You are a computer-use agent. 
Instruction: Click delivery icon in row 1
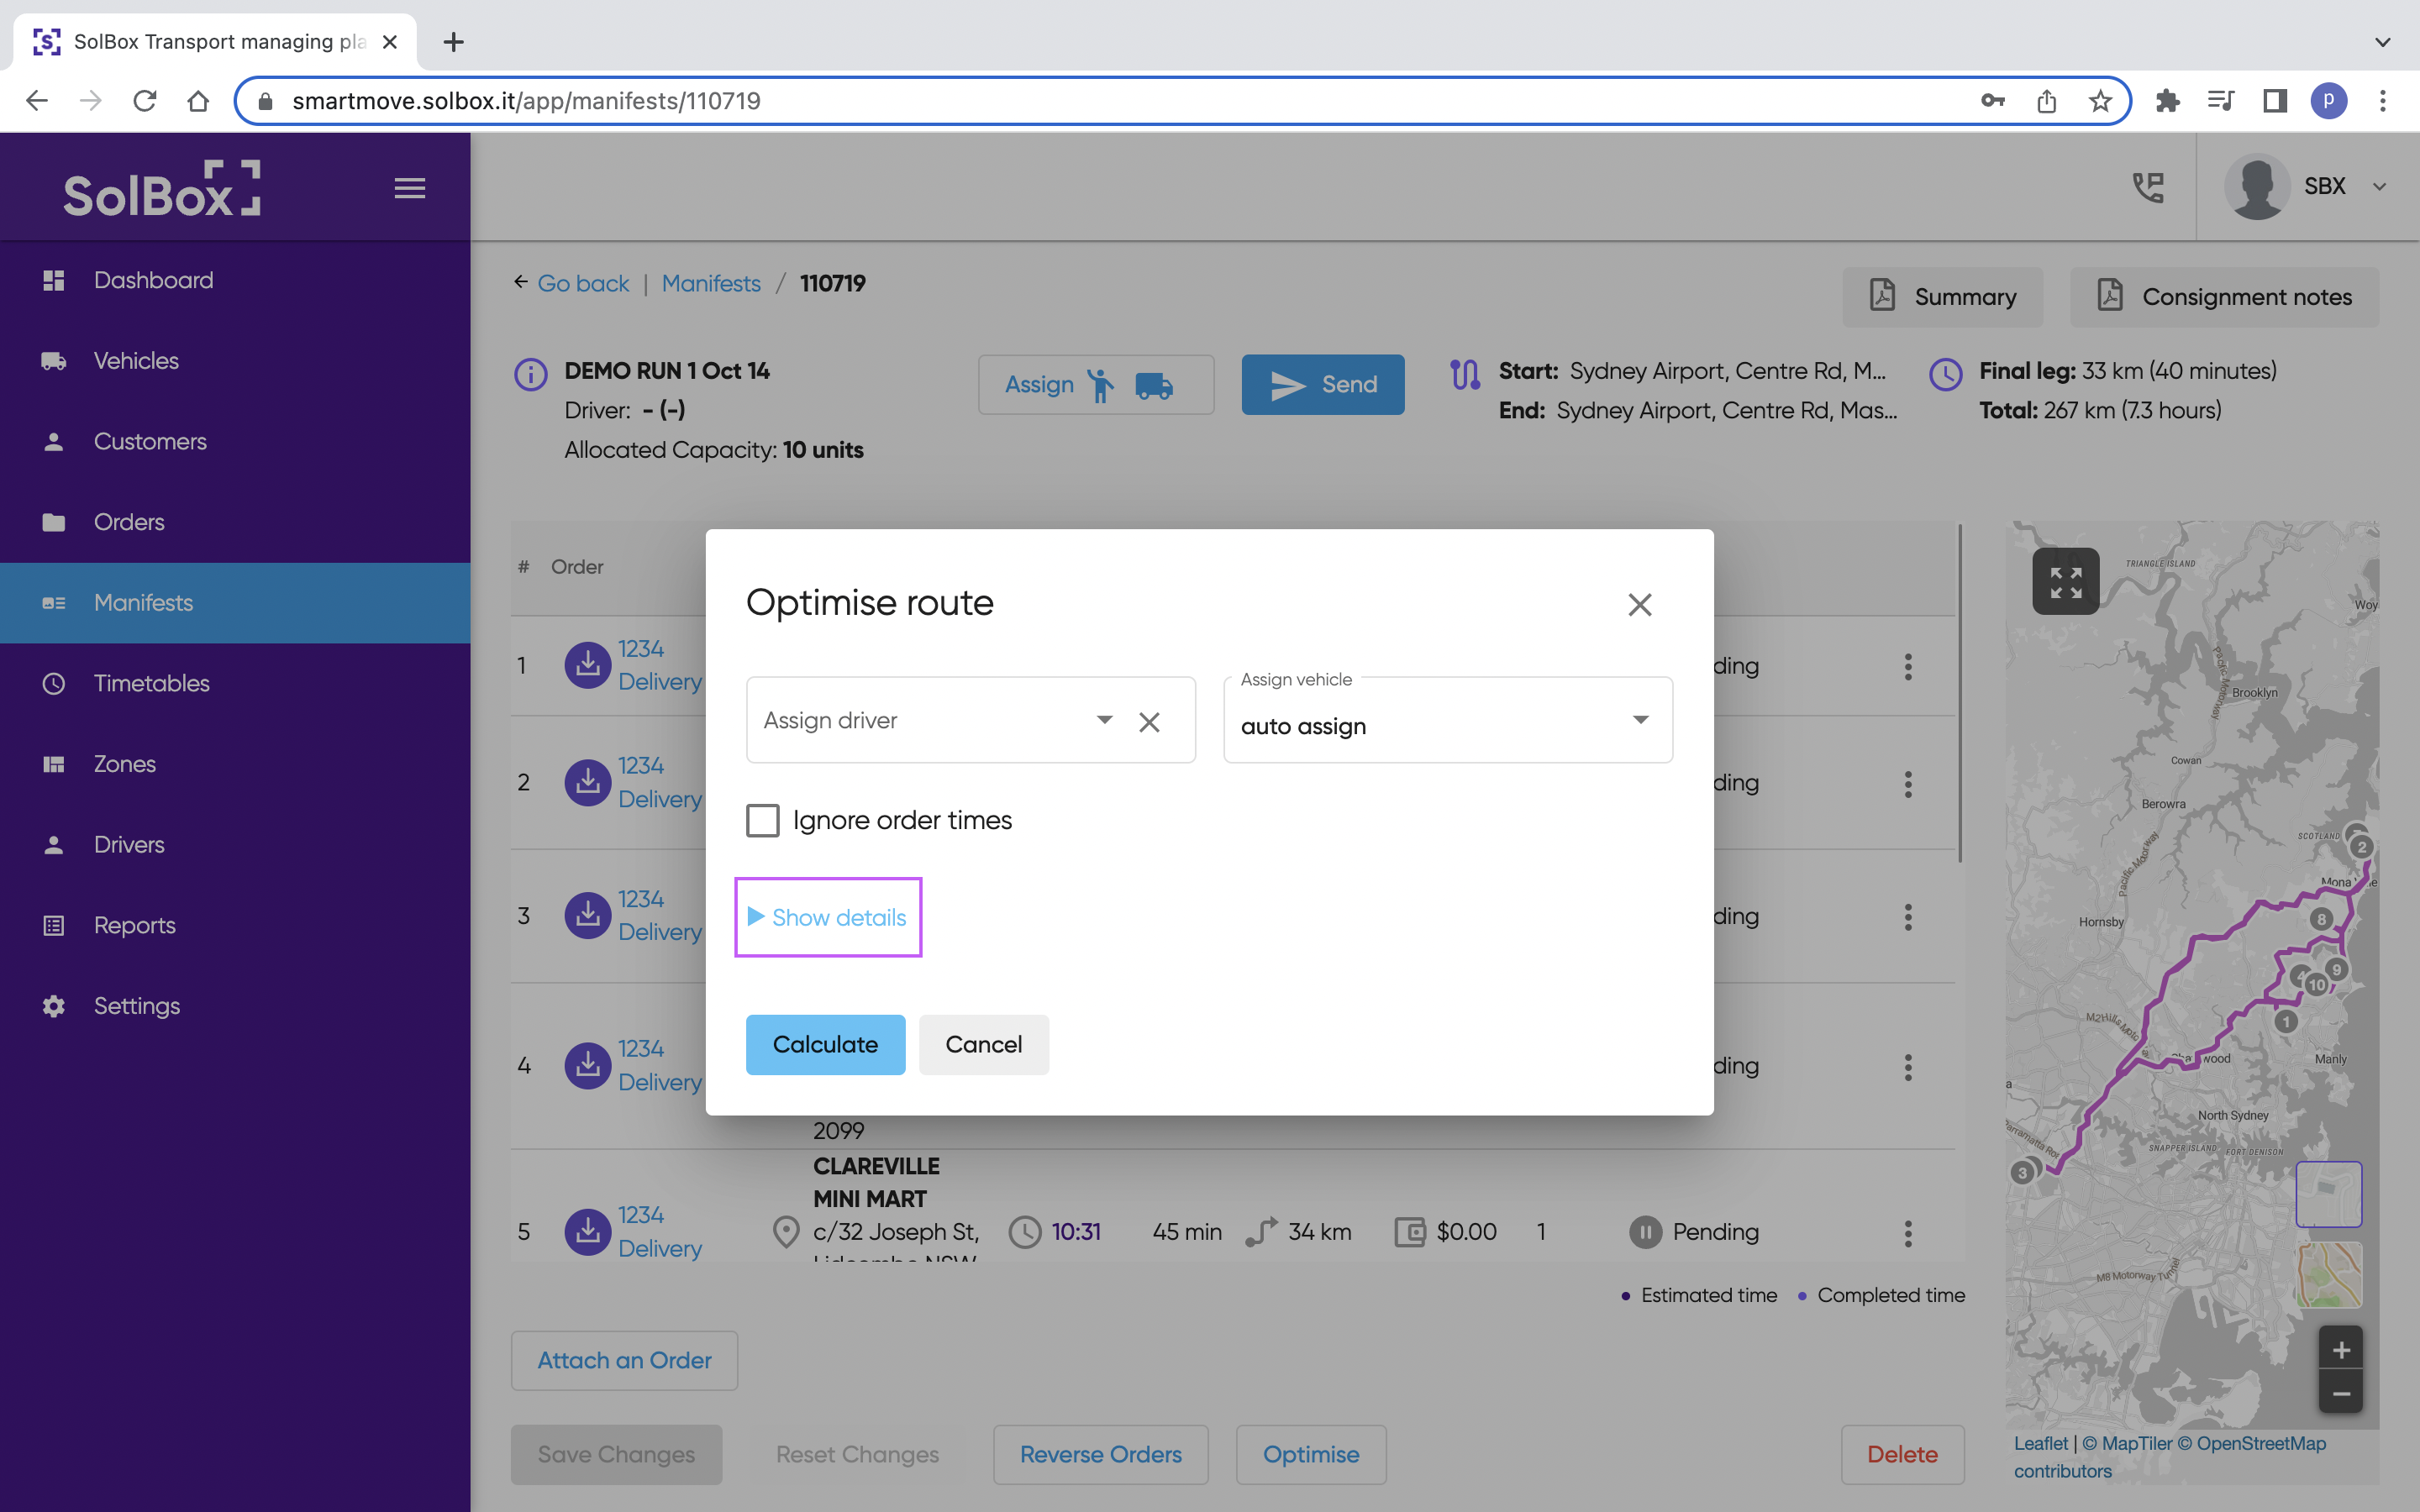(x=588, y=665)
